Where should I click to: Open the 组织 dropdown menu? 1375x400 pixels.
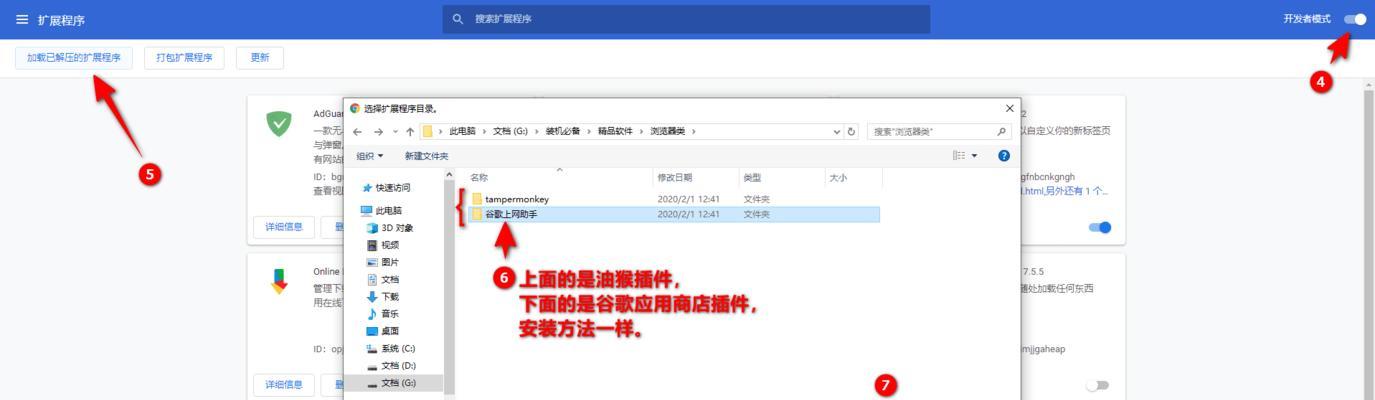tap(370, 156)
